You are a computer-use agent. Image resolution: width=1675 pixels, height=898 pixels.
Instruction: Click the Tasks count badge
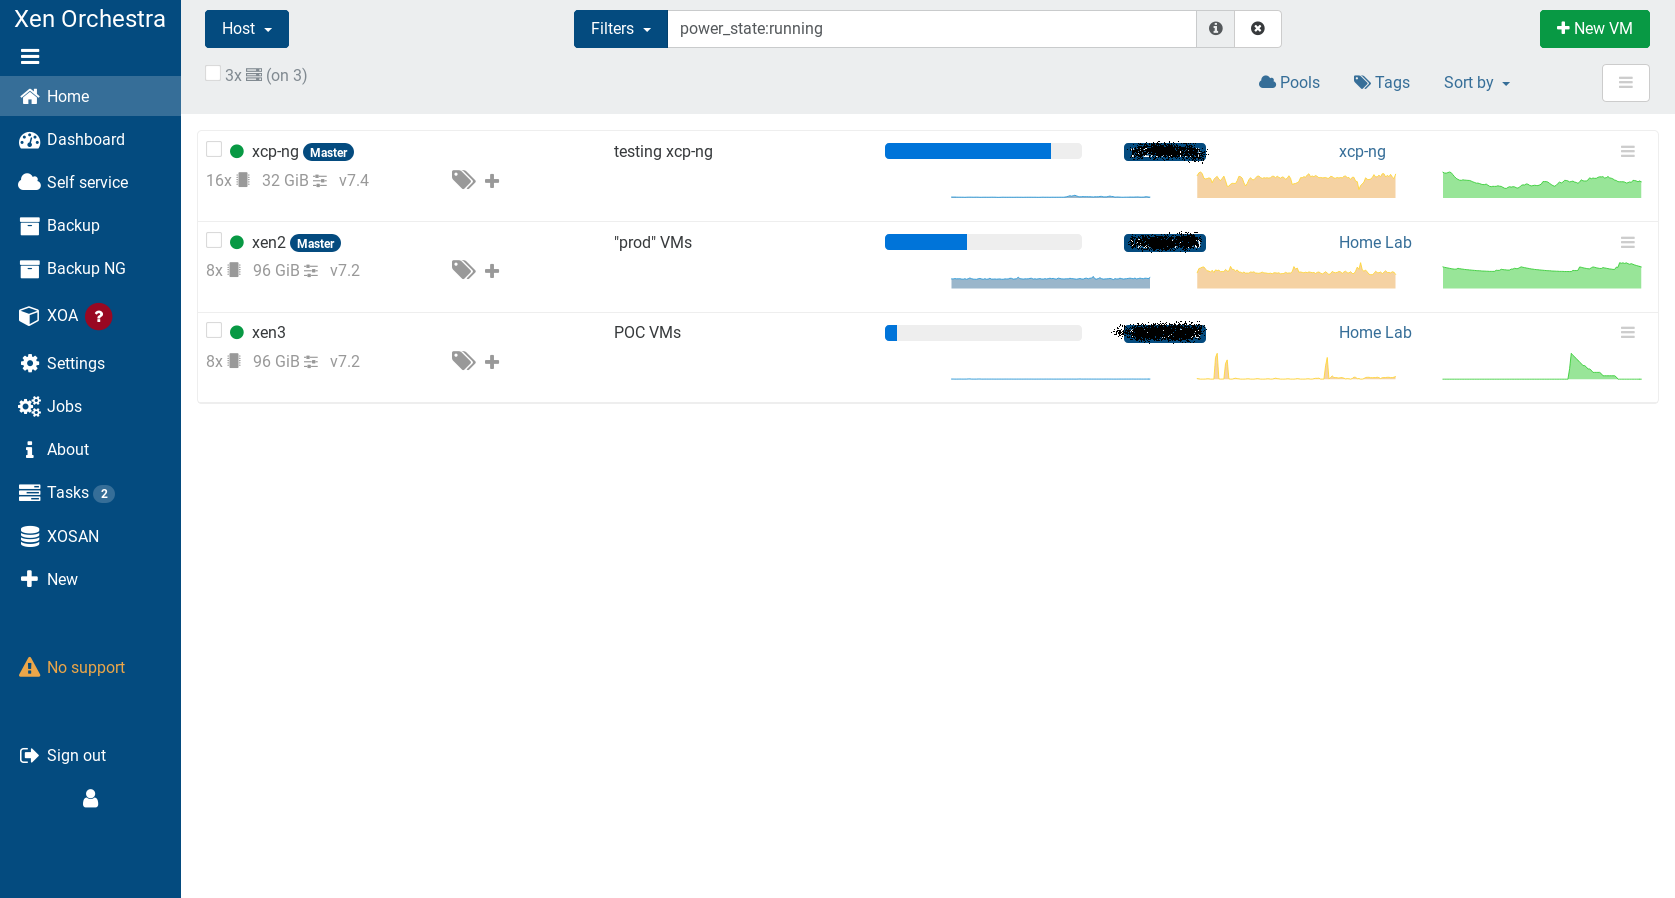(104, 493)
